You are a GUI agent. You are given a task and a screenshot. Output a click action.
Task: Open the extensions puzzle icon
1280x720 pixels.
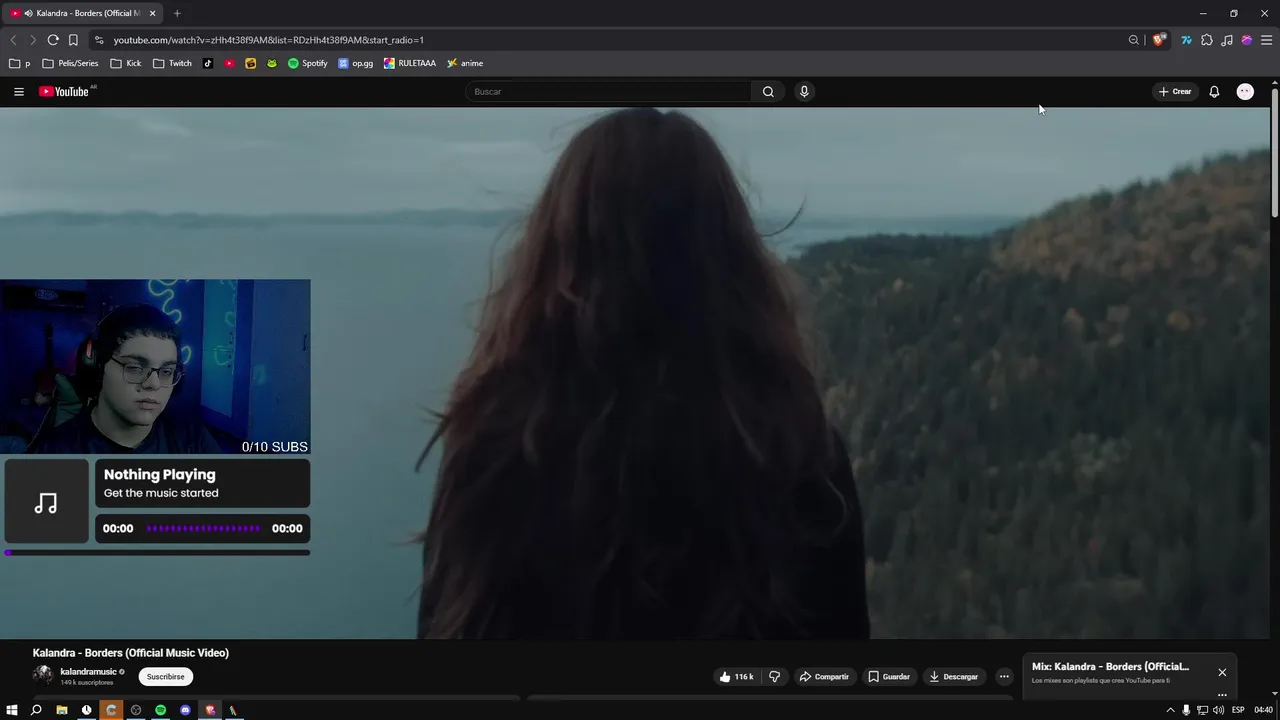click(1207, 40)
